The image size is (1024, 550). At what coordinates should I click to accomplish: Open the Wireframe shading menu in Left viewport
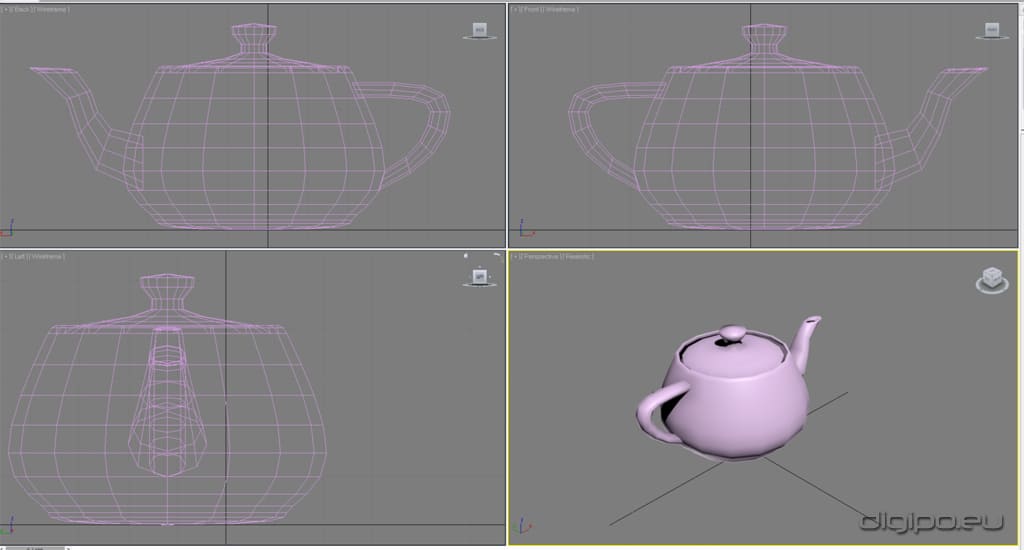[x=46, y=257]
